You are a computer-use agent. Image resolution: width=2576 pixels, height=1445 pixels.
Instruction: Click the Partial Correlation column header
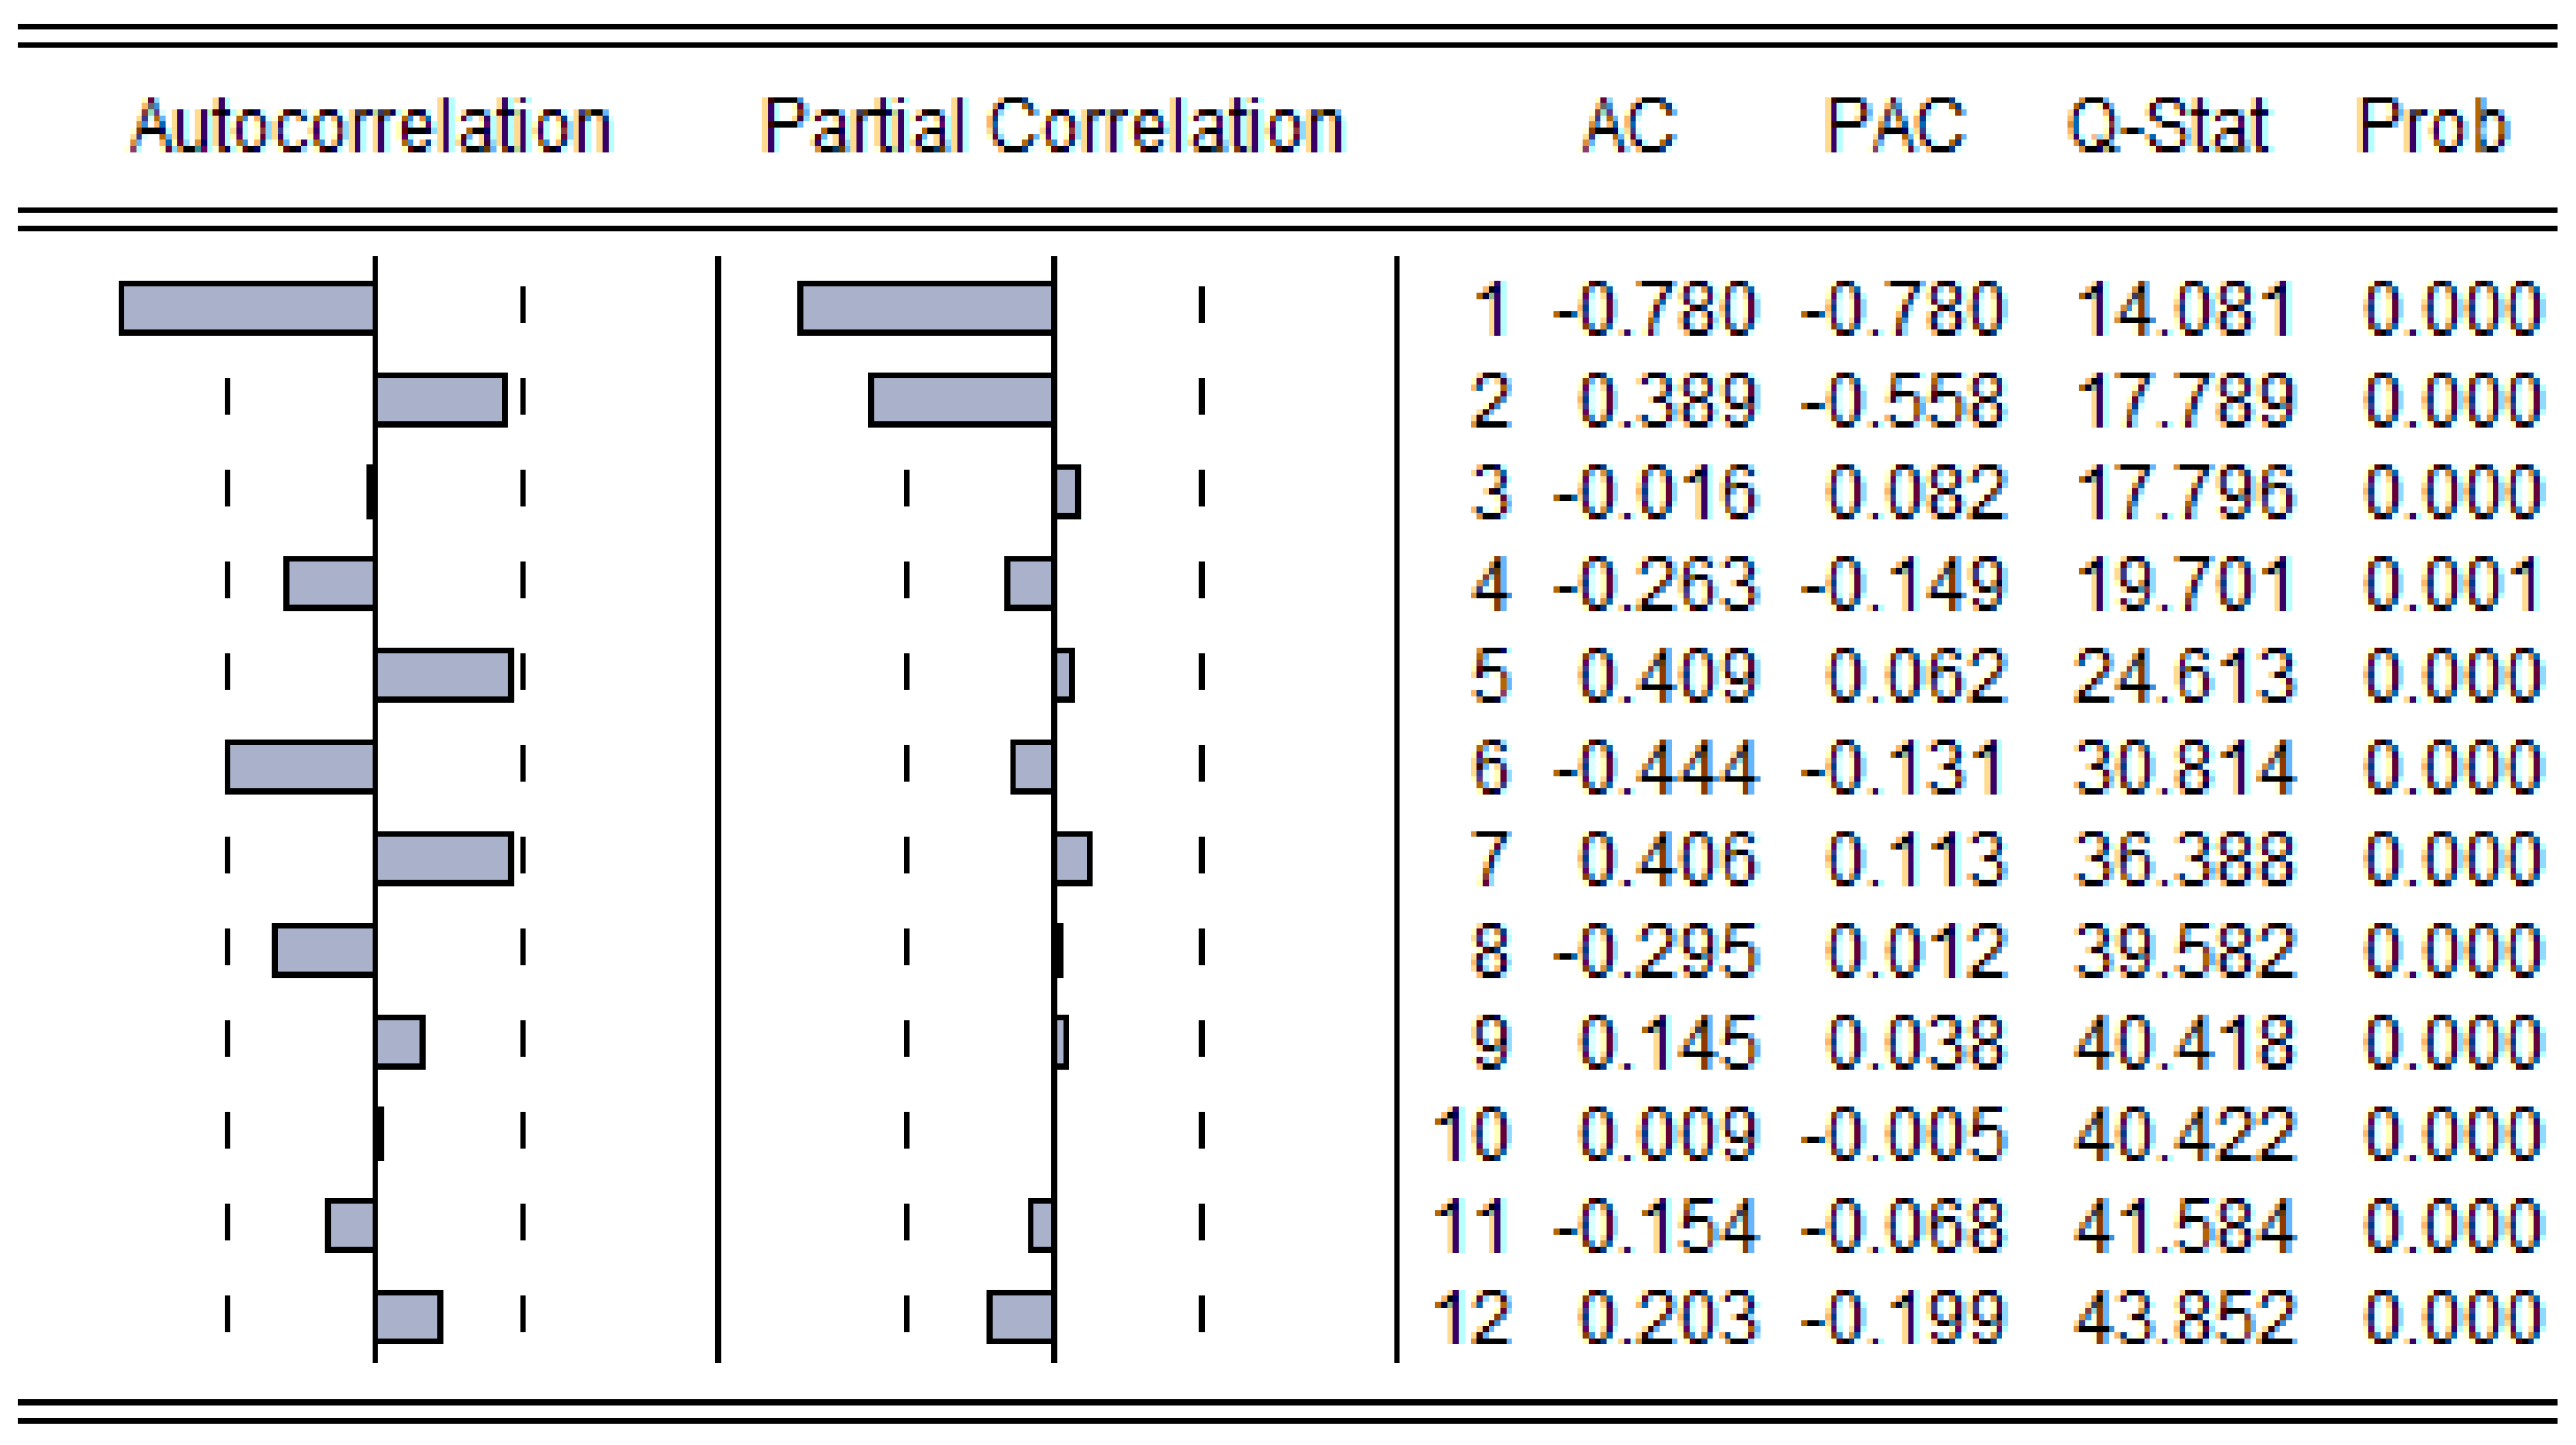[1052, 126]
